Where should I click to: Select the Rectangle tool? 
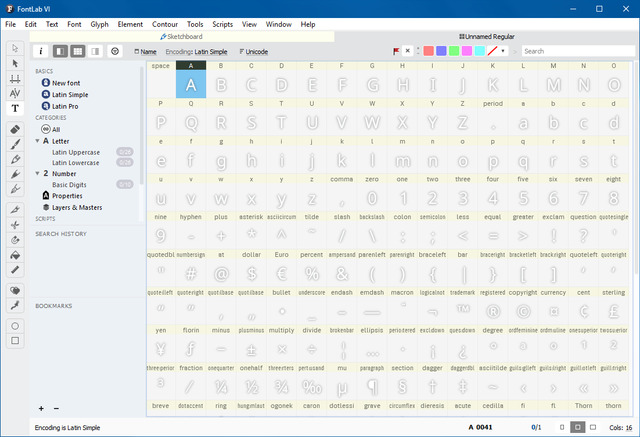click(x=15, y=340)
